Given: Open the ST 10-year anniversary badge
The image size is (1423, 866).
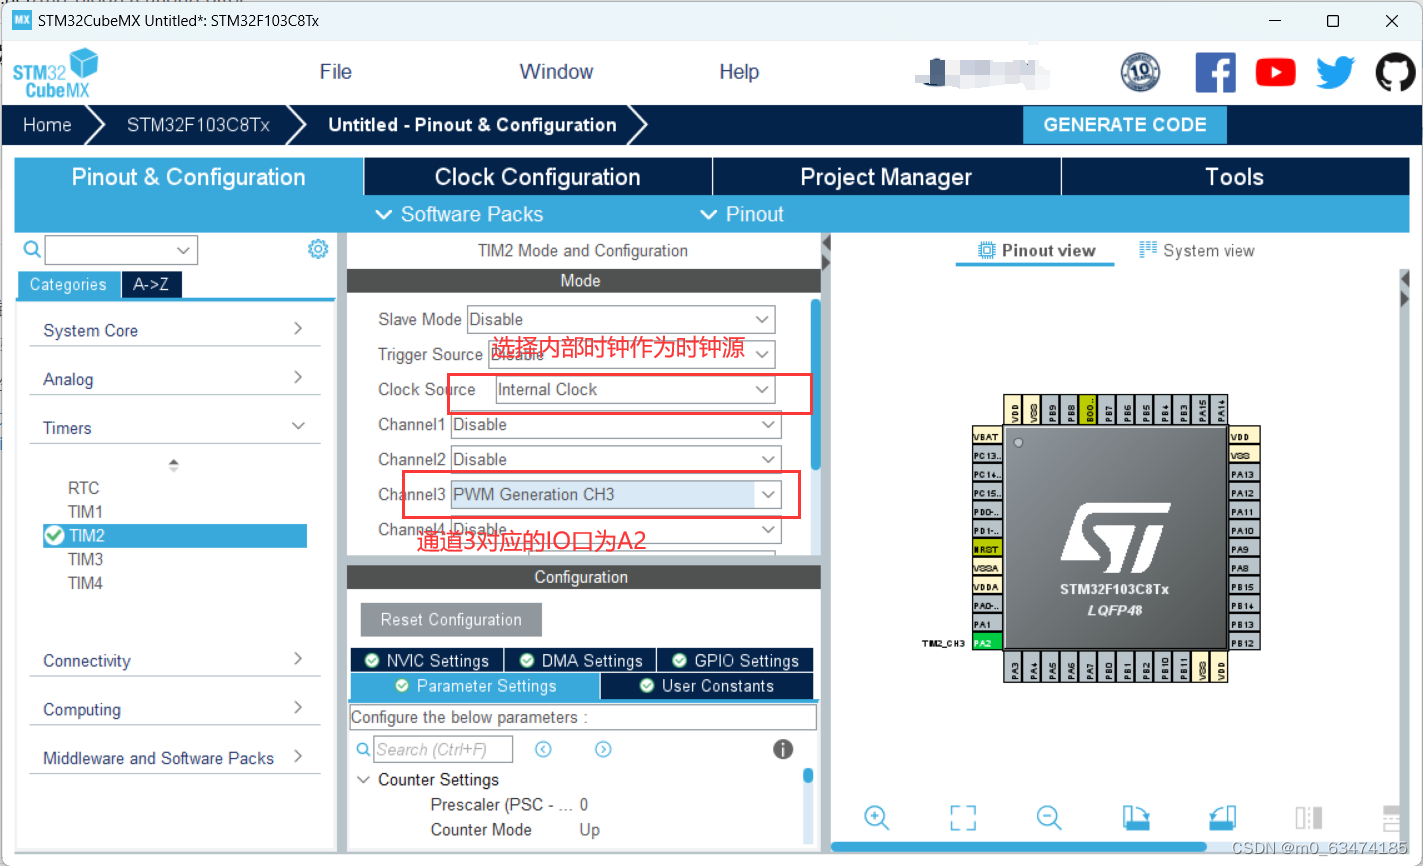Looking at the screenshot, I should pyautogui.click(x=1140, y=72).
